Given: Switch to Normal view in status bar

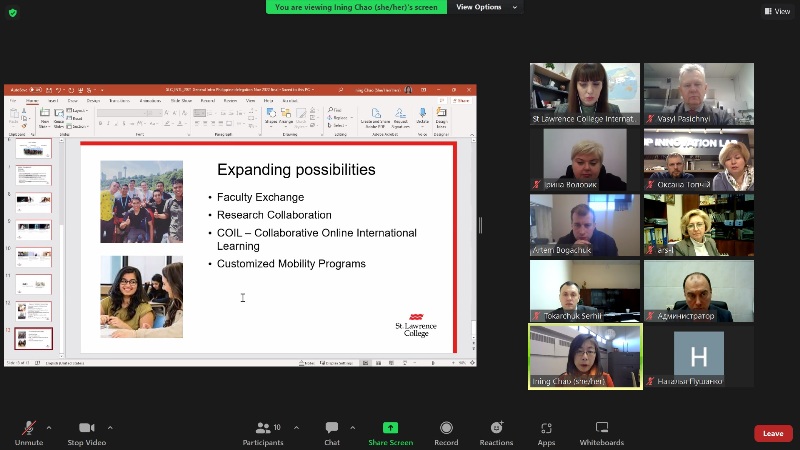Looking at the screenshot, I should point(365,363).
